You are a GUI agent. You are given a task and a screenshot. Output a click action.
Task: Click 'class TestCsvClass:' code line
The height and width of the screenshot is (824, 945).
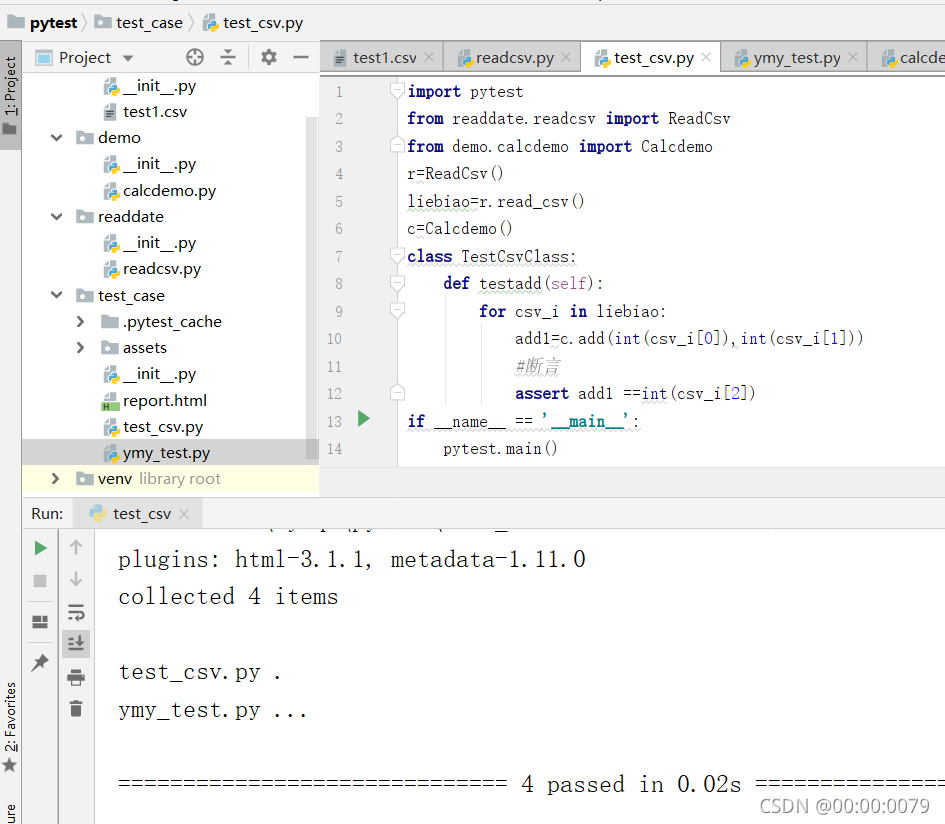click(x=491, y=256)
